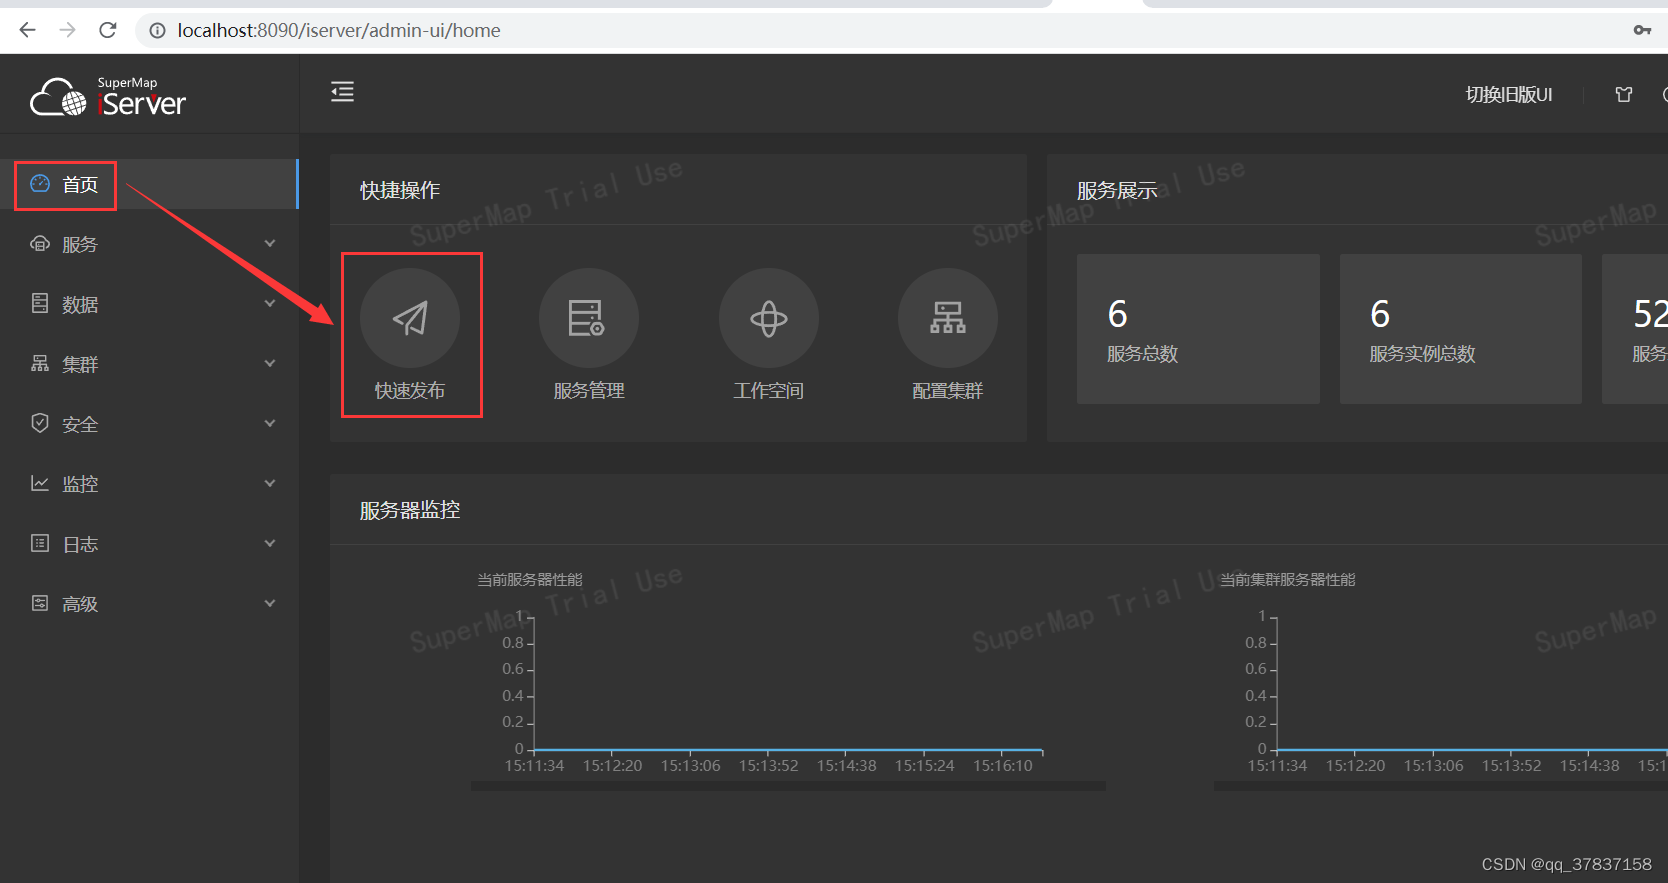Click 切换旧版UI link
The width and height of the screenshot is (1668, 883).
coord(1509,94)
